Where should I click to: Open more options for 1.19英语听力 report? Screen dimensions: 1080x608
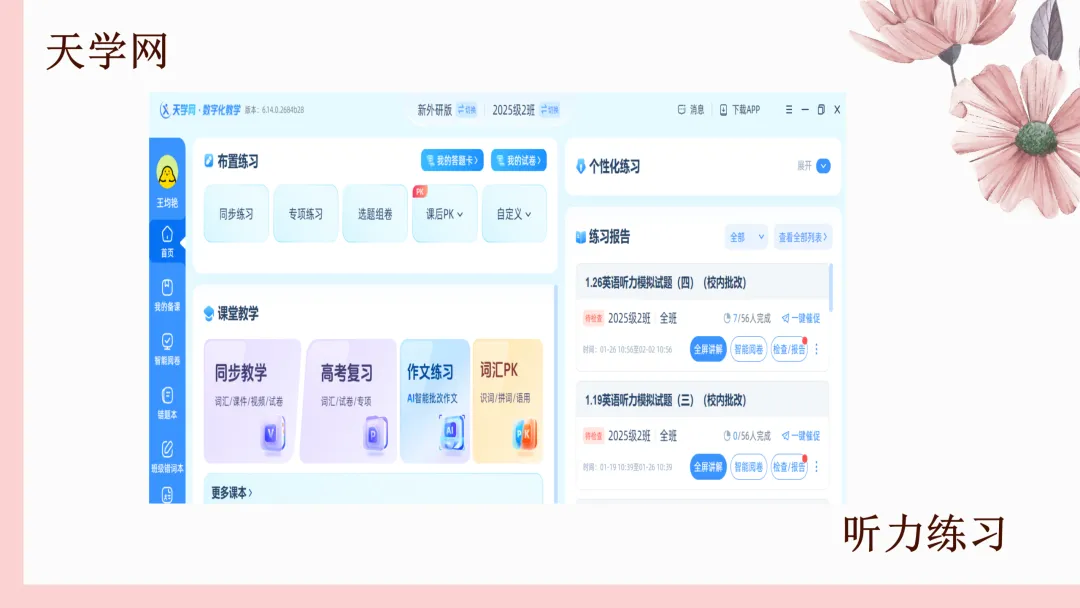(816, 467)
